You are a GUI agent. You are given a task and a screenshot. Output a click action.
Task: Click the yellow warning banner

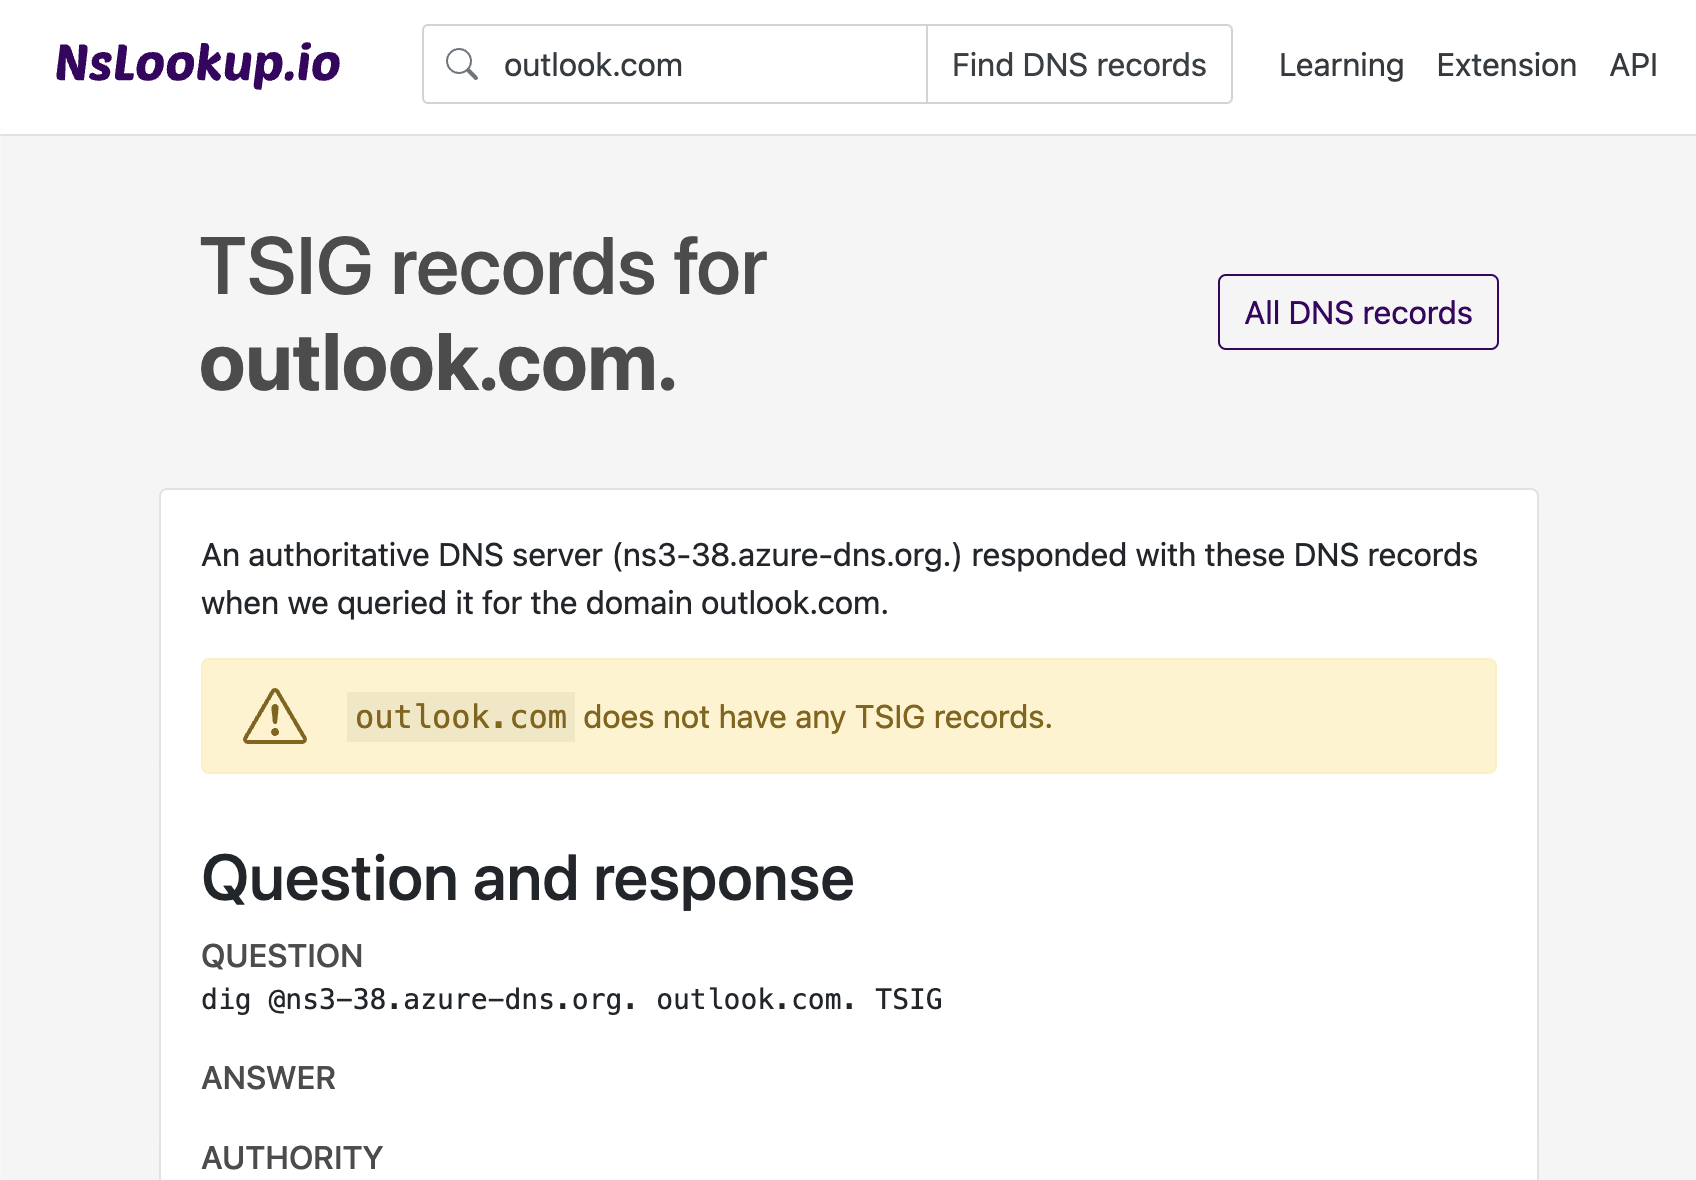(x=848, y=715)
